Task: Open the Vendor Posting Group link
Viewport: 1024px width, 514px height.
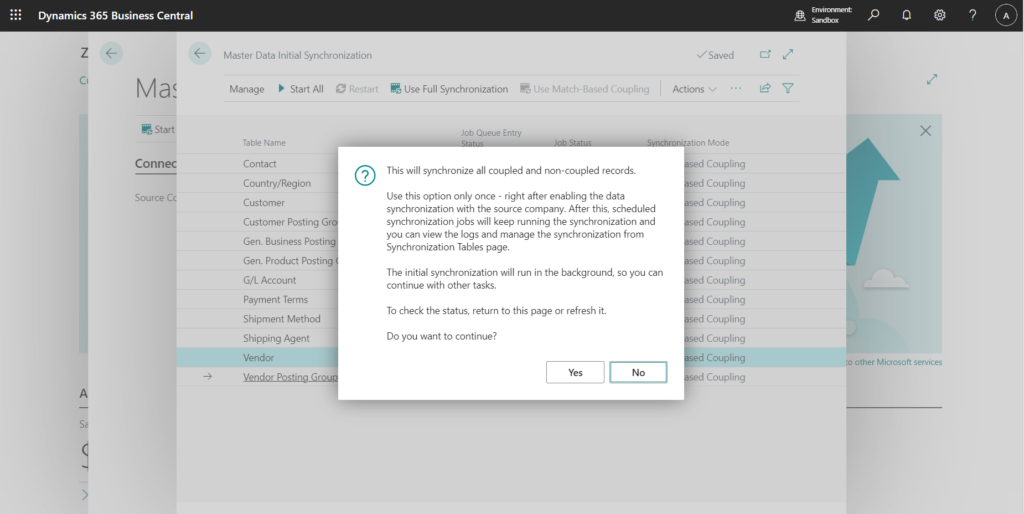Action: coord(291,377)
